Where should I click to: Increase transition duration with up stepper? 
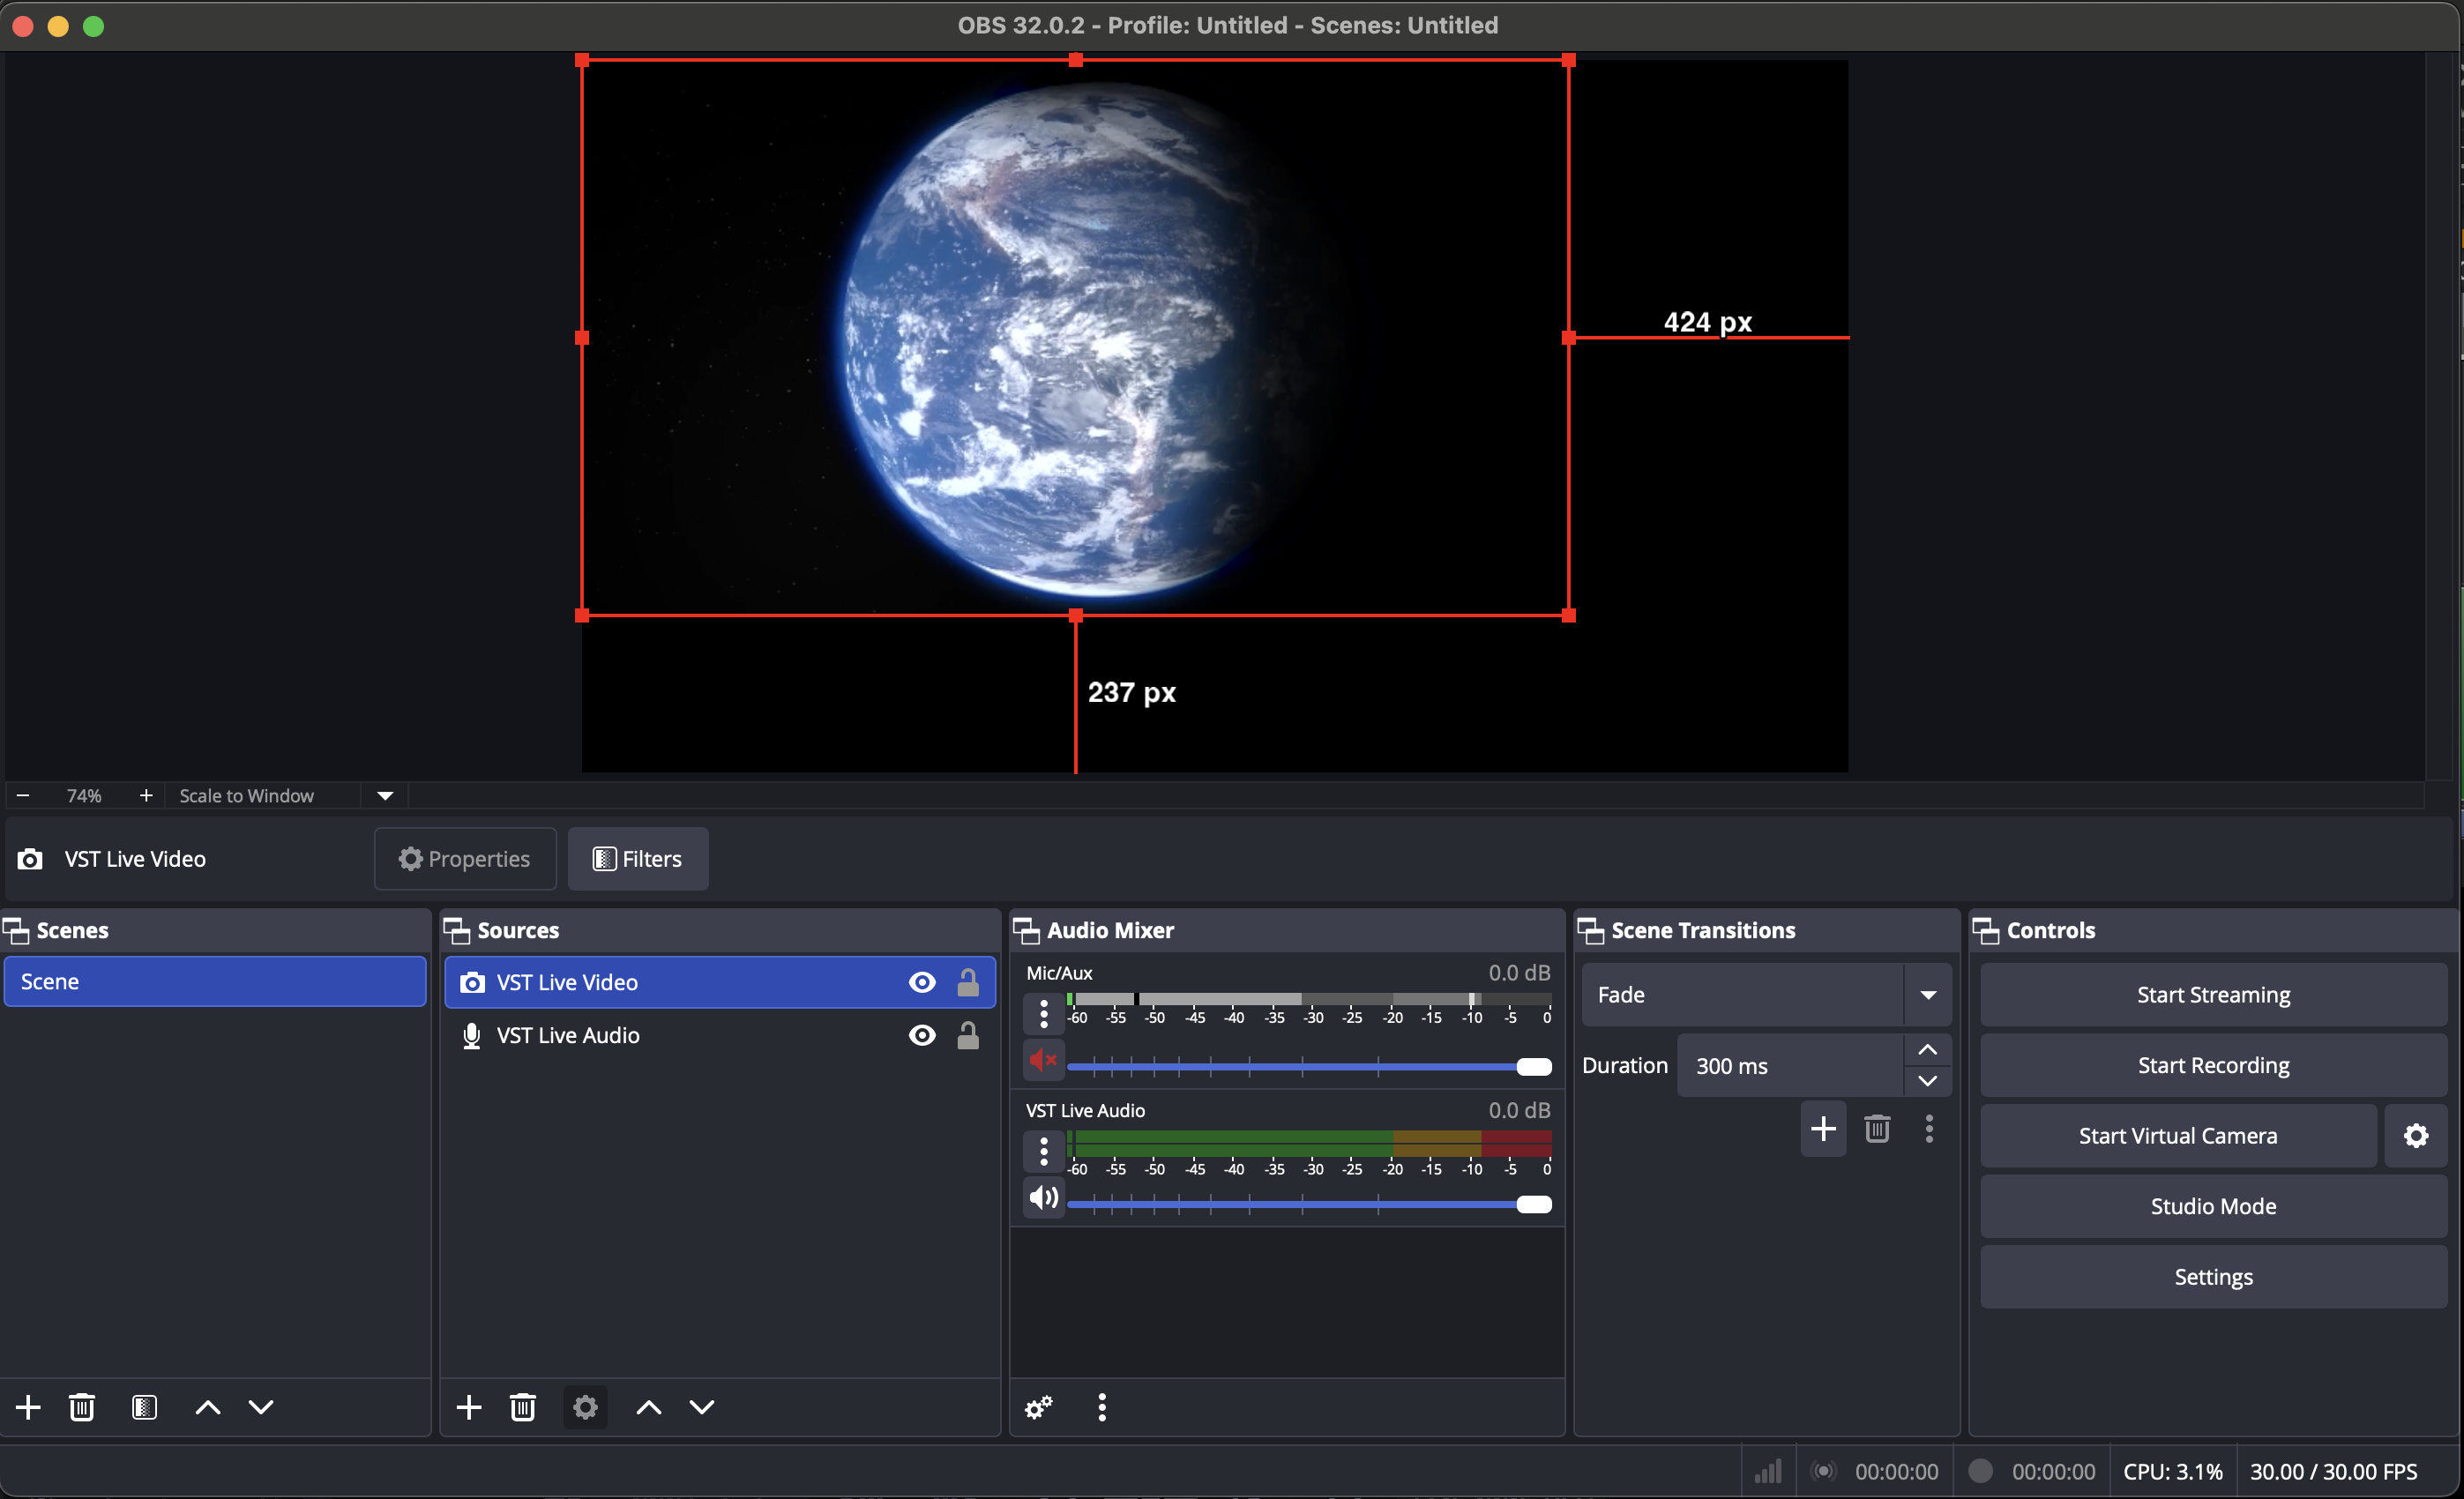1927,1049
